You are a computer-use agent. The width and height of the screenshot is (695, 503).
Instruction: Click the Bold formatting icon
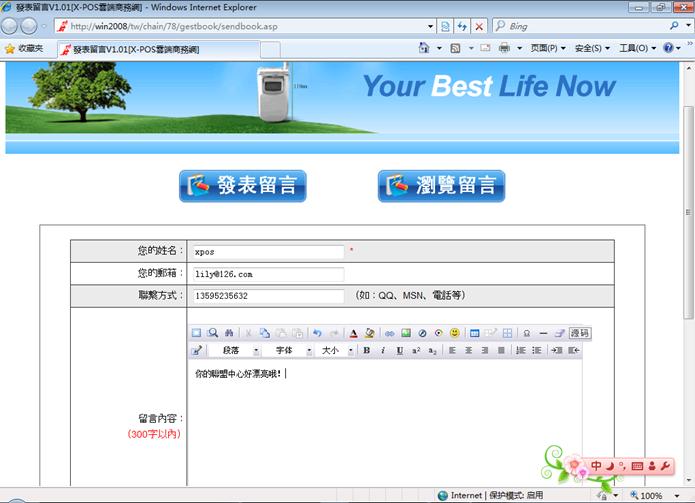tap(367, 351)
